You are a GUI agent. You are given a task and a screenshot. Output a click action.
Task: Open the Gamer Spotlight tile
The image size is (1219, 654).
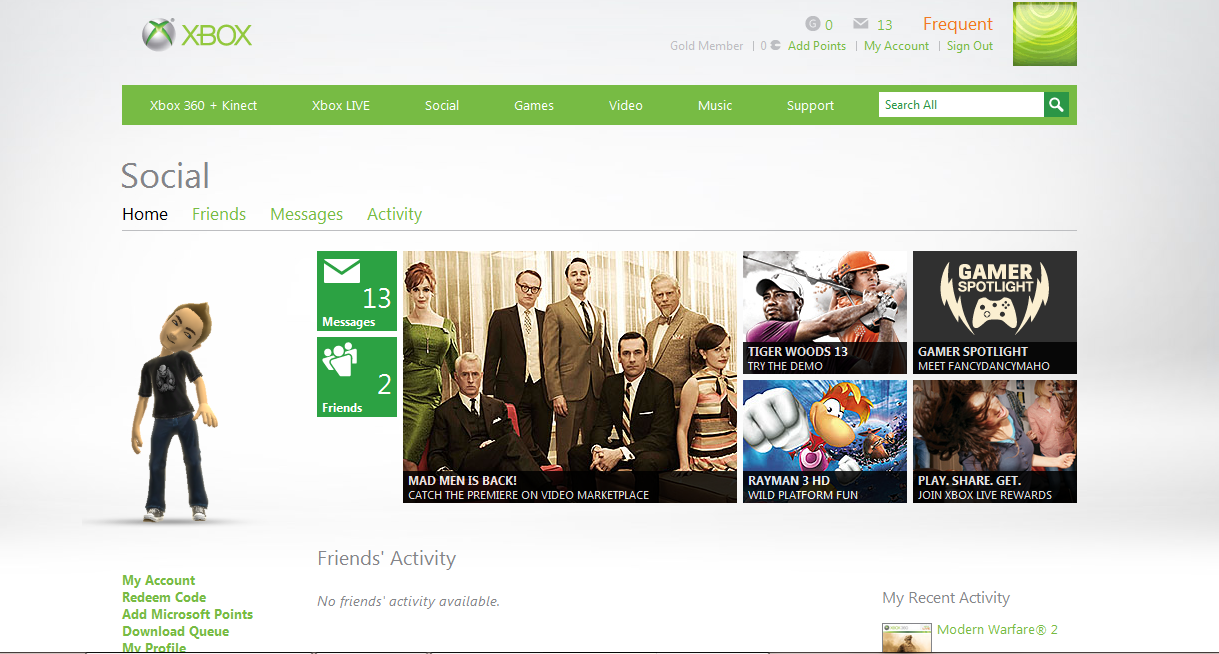coord(995,312)
